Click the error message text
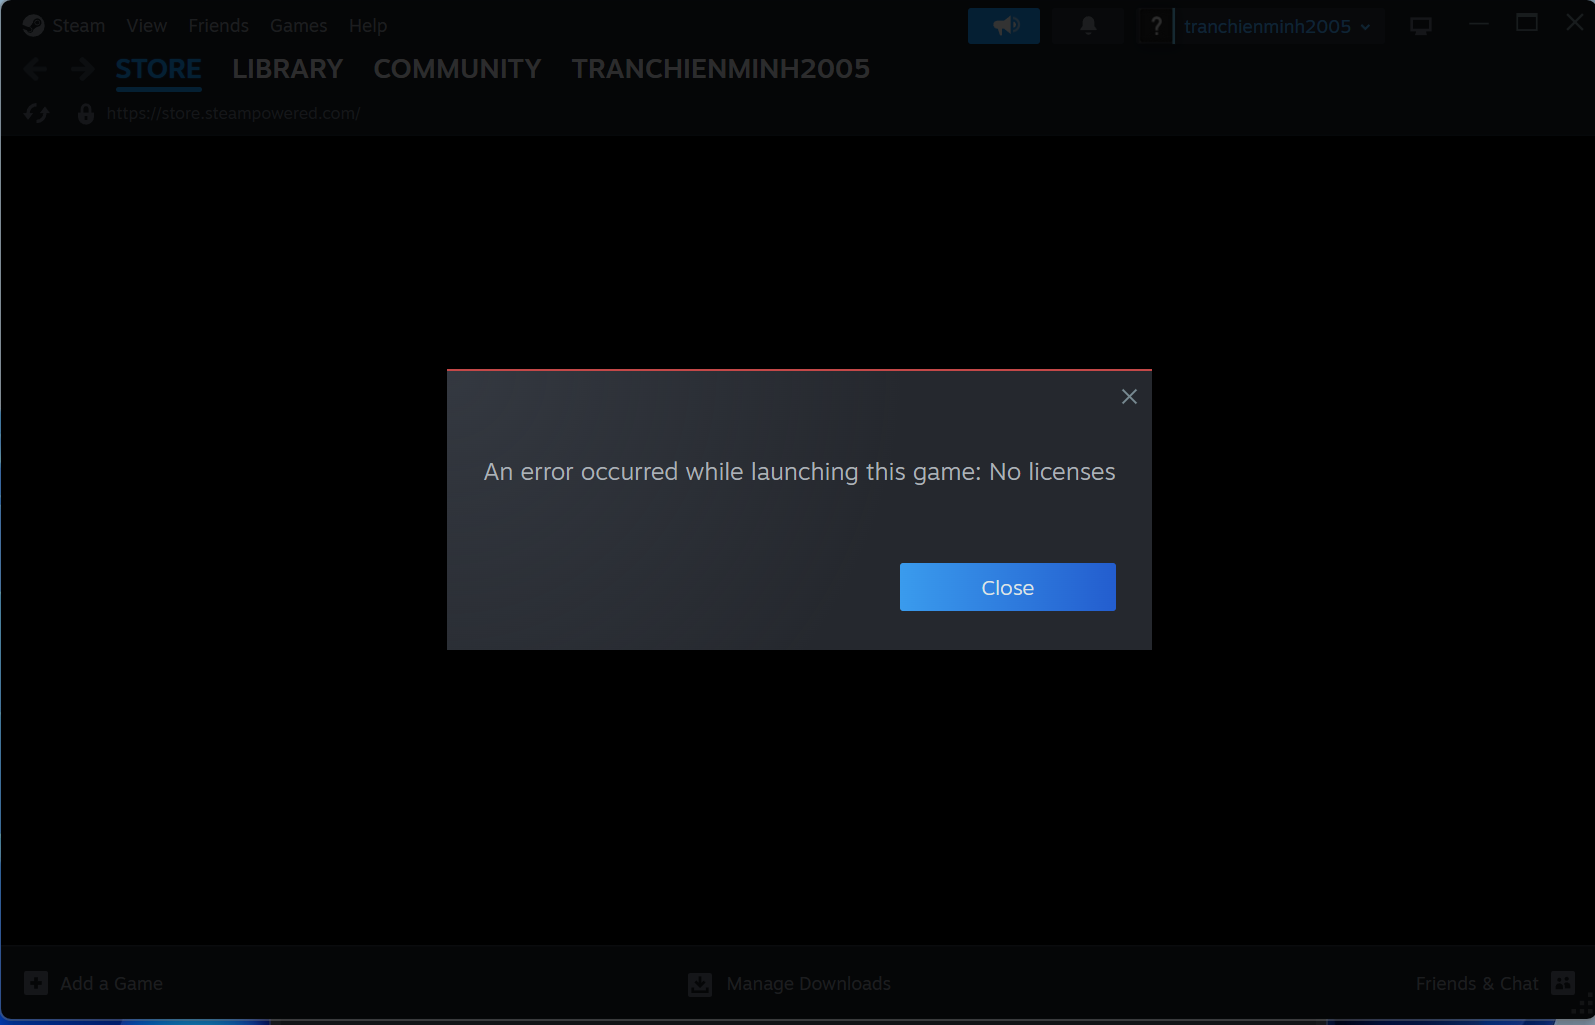The image size is (1595, 1025). [799, 472]
